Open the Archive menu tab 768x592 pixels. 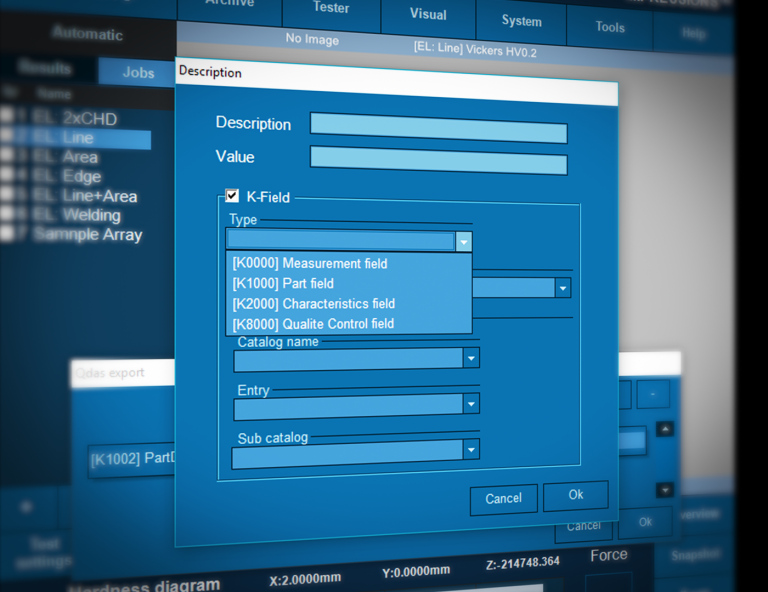click(x=229, y=3)
